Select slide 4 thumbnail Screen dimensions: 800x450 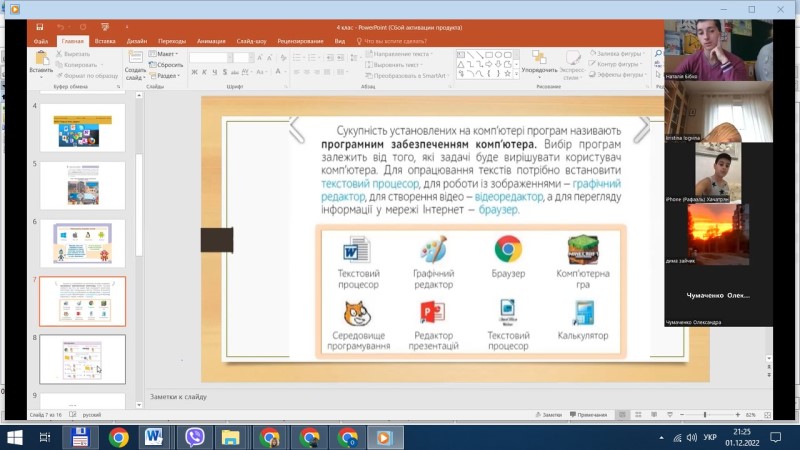tap(83, 128)
